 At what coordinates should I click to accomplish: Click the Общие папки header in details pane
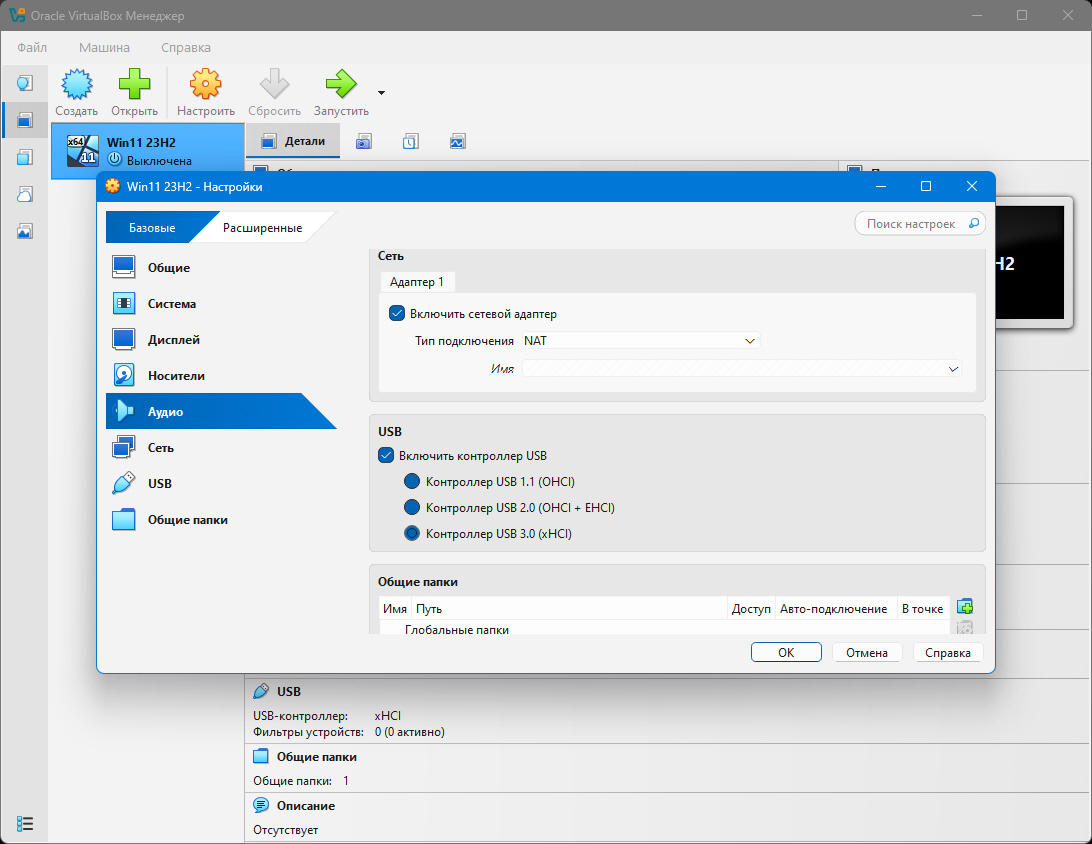click(x=316, y=756)
